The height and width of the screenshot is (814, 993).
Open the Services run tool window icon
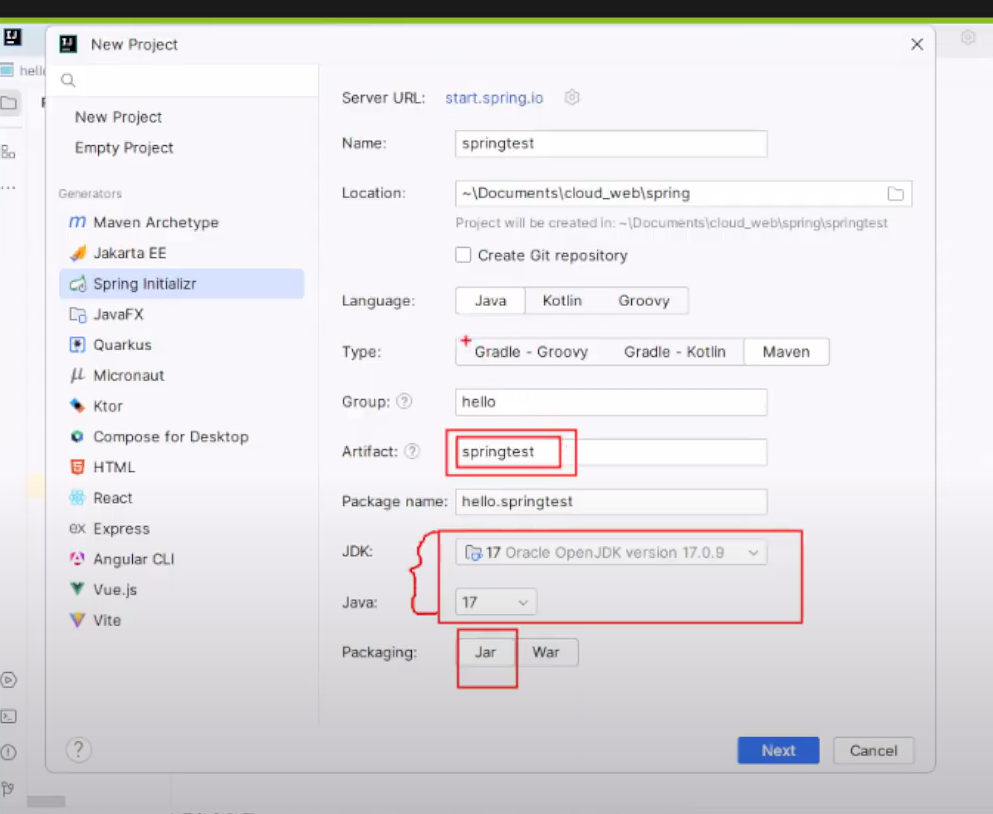pyautogui.click(x=9, y=680)
